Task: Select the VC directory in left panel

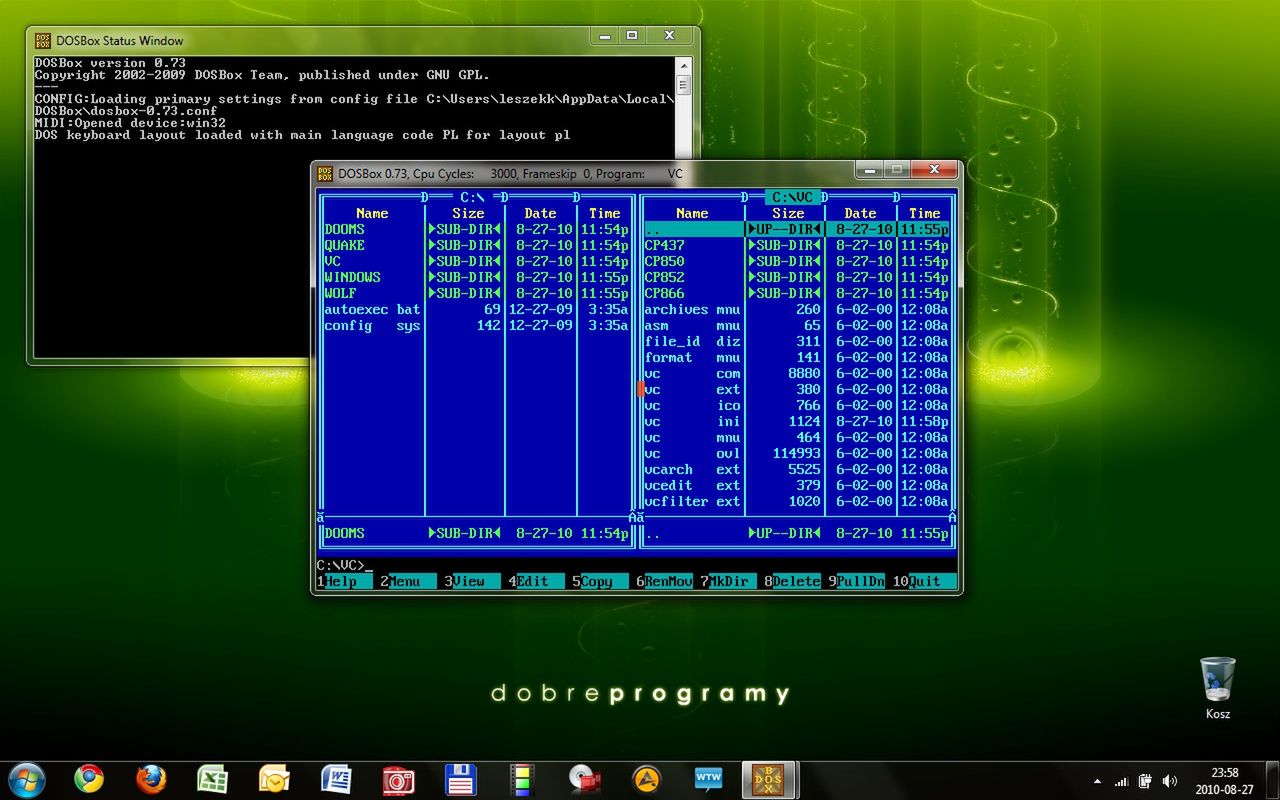Action: [x=476, y=261]
